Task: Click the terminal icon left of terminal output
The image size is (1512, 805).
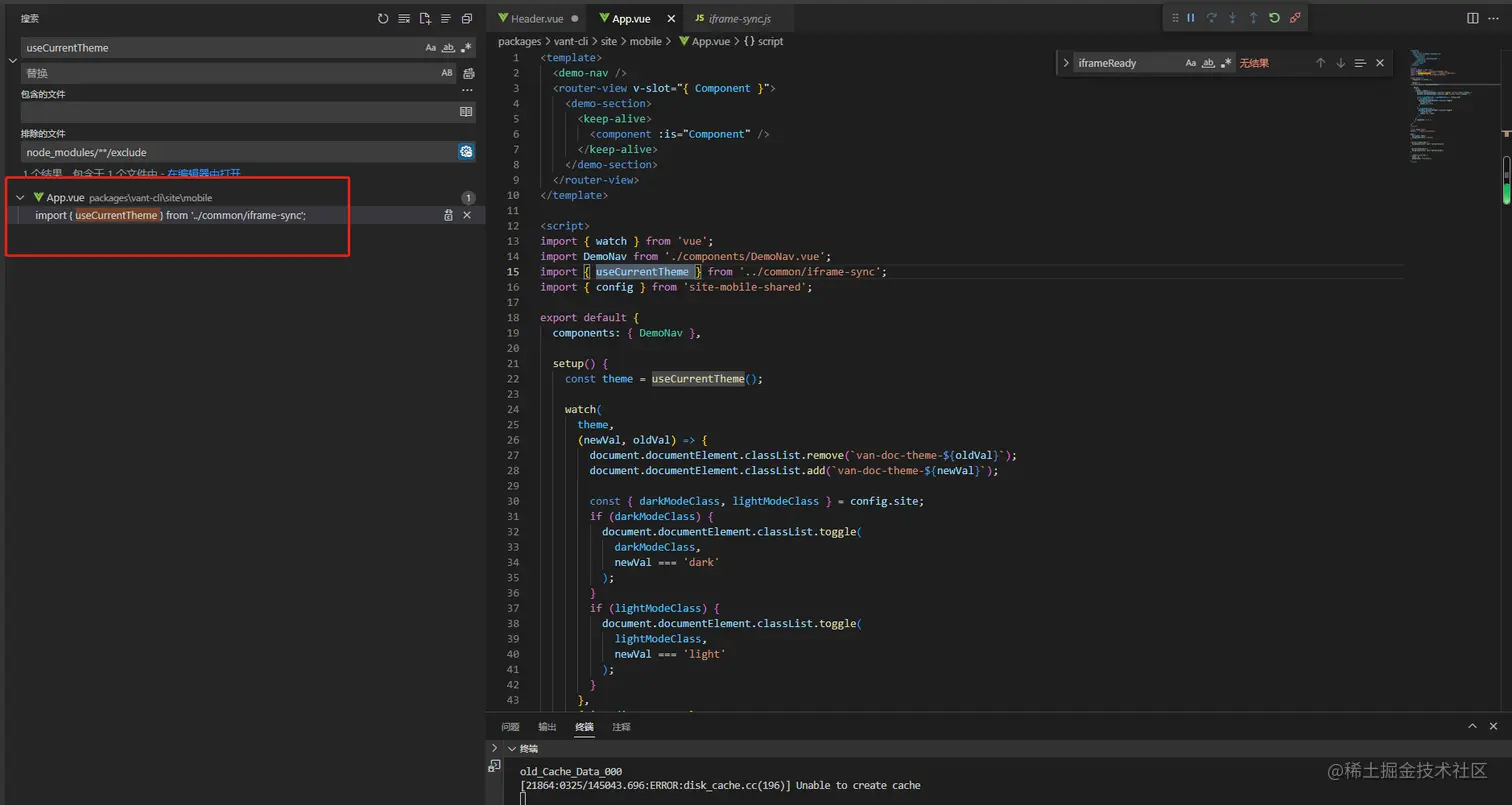Action: (x=494, y=766)
